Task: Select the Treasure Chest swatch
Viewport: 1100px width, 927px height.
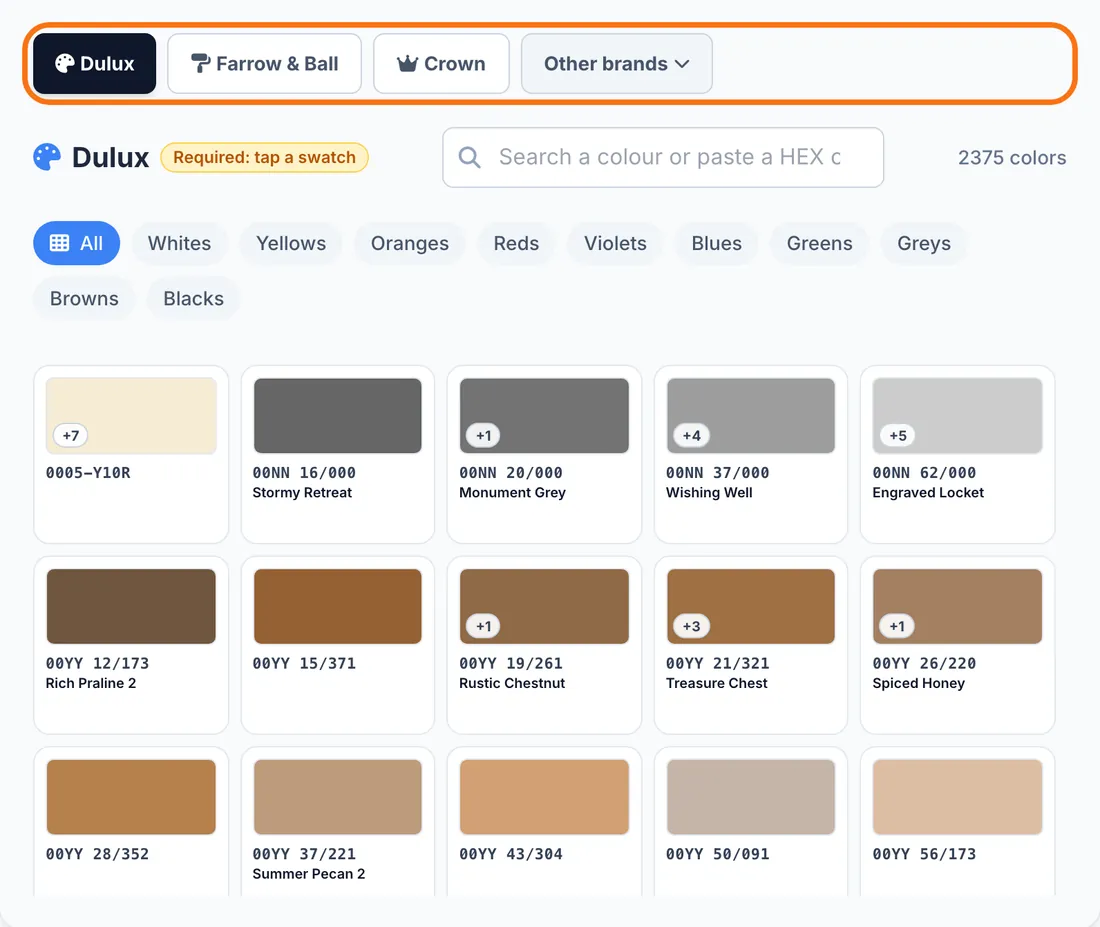Action: click(751, 606)
